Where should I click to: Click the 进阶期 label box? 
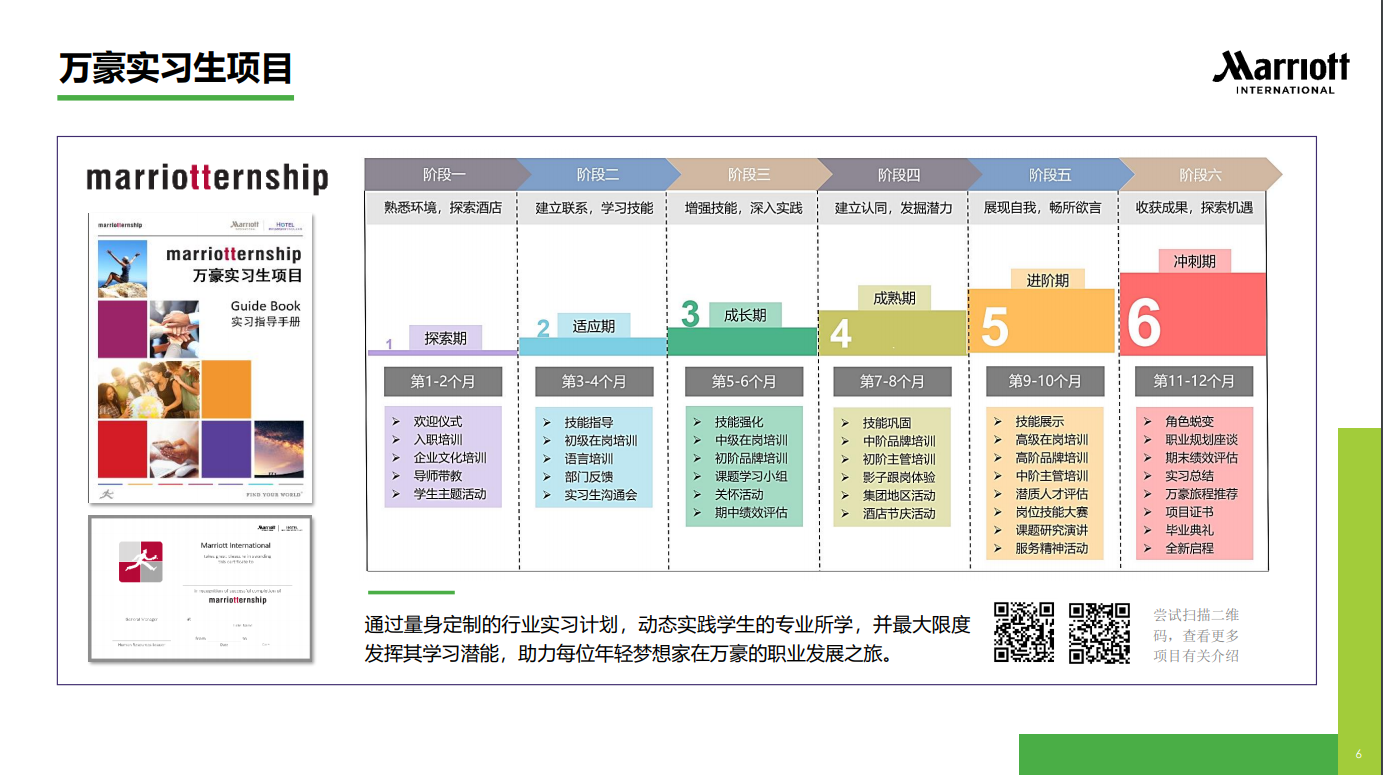(x=1047, y=280)
